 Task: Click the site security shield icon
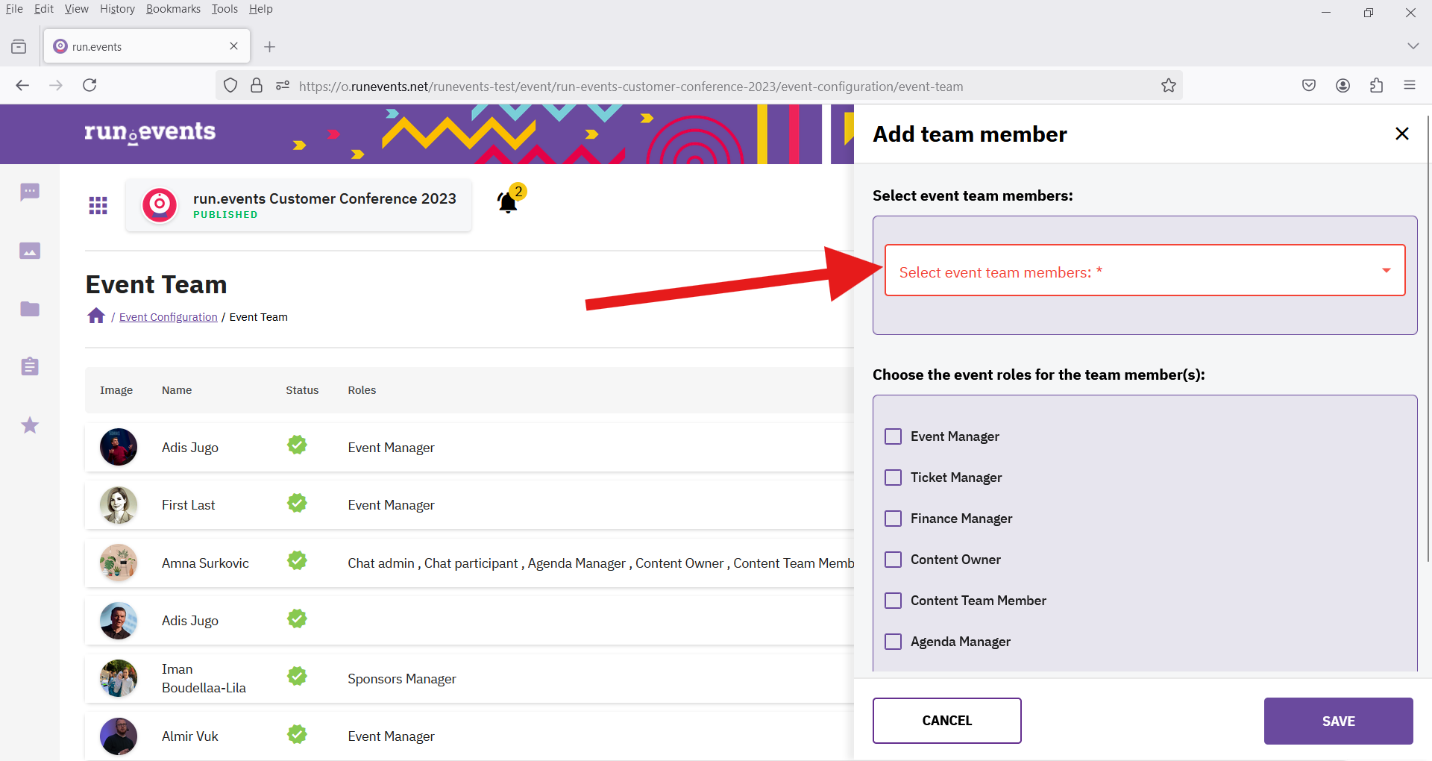[x=231, y=86]
